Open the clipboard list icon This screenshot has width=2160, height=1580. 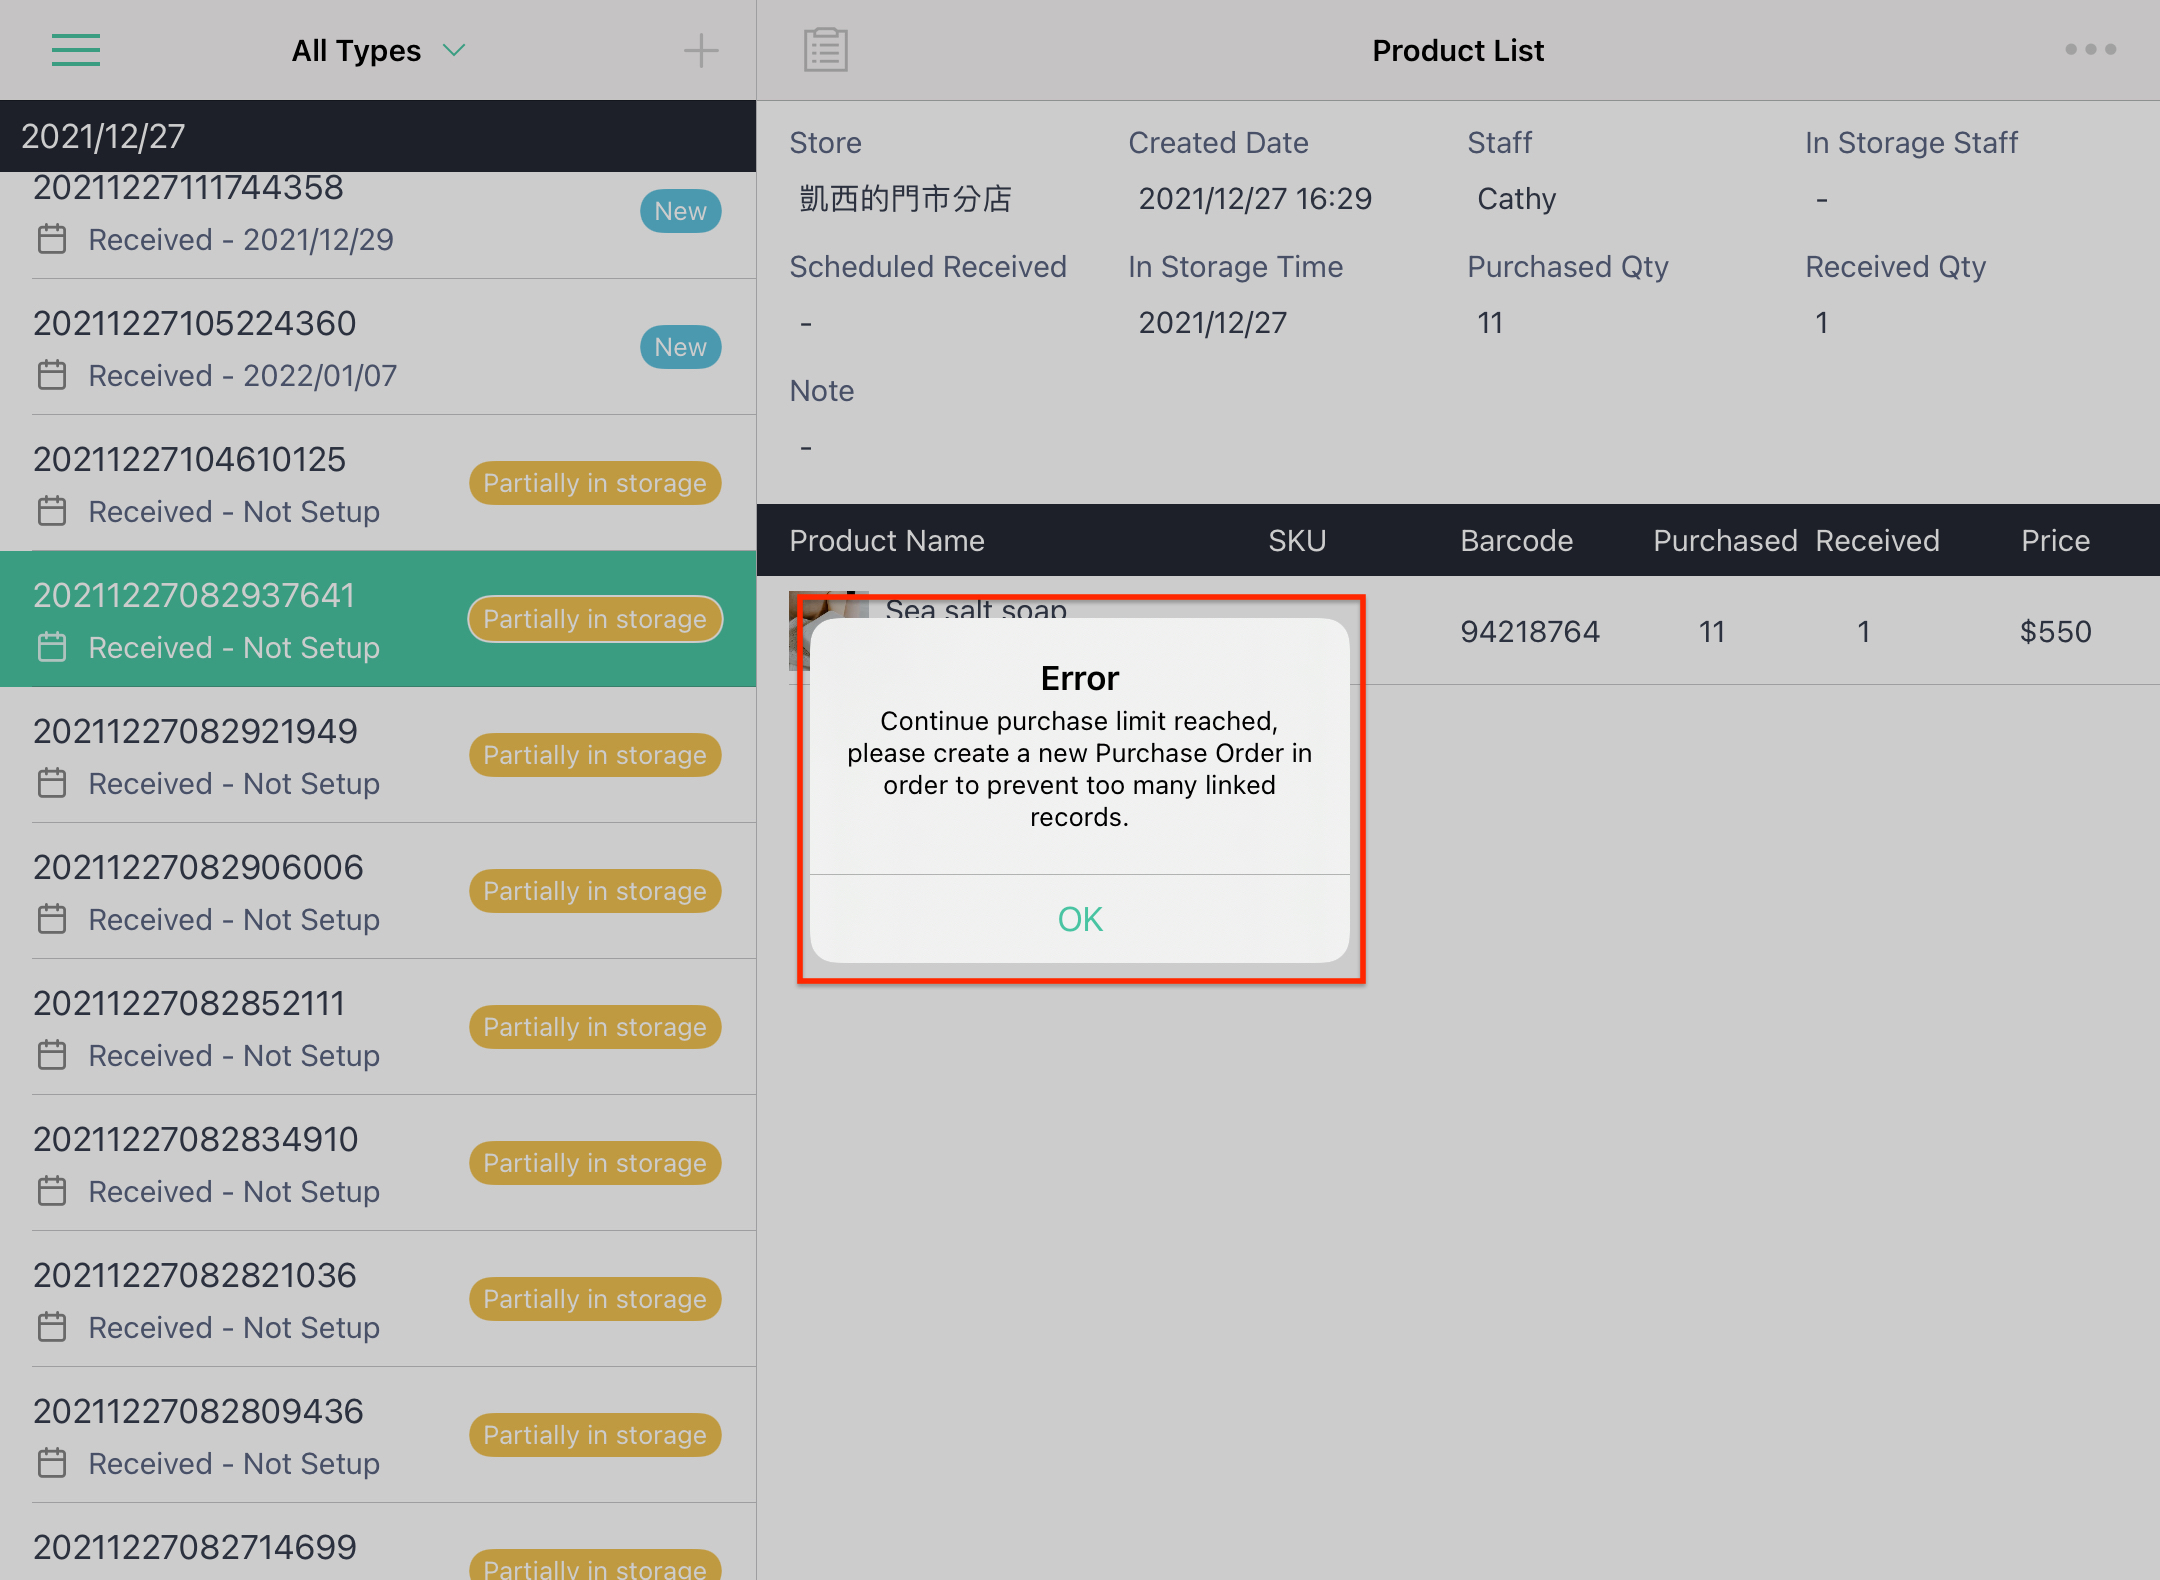(826, 50)
